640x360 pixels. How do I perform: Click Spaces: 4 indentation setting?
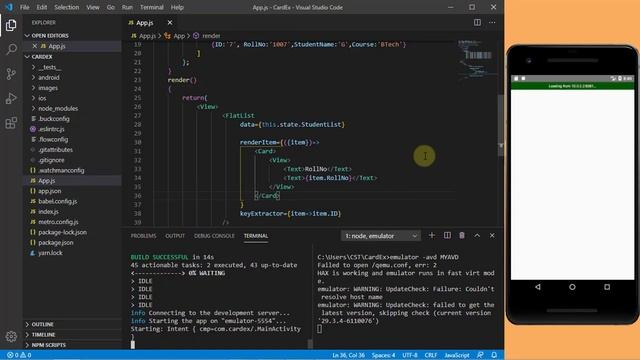[x=383, y=356]
